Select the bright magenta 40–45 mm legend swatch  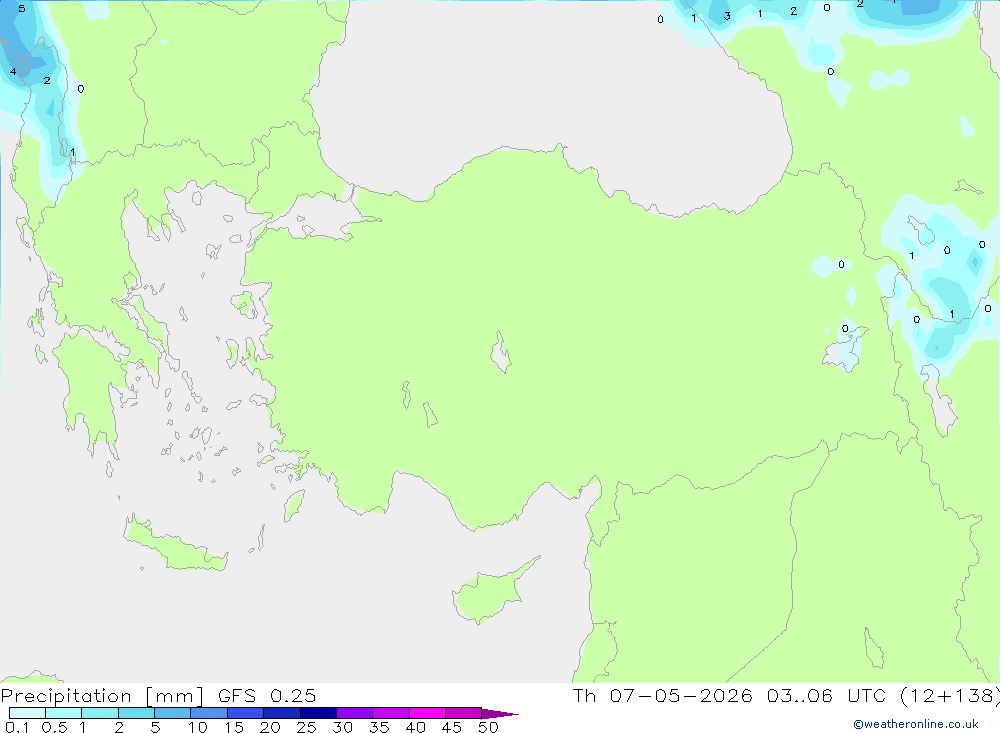click(427, 713)
